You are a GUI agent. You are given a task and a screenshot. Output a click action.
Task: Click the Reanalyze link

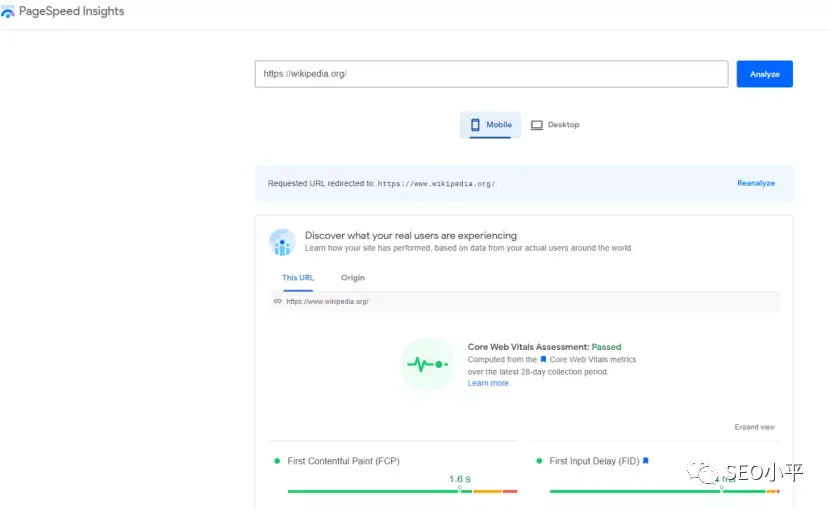click(756, 183)
